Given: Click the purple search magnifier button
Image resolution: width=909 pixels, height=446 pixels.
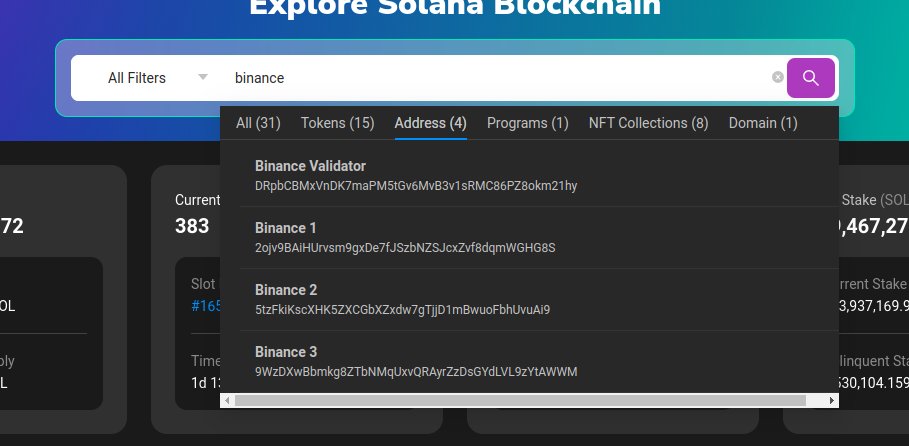Looking at the screenshot, I should pyautogui.click(x=811, y=78).
